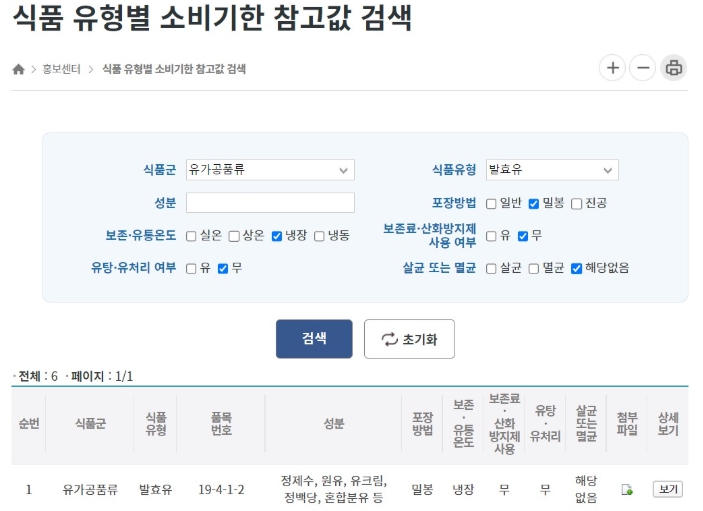The width and height of the screenshot is (703, 511).
Task: Check the 살균 sterilization checkbox
Action: 491,268
